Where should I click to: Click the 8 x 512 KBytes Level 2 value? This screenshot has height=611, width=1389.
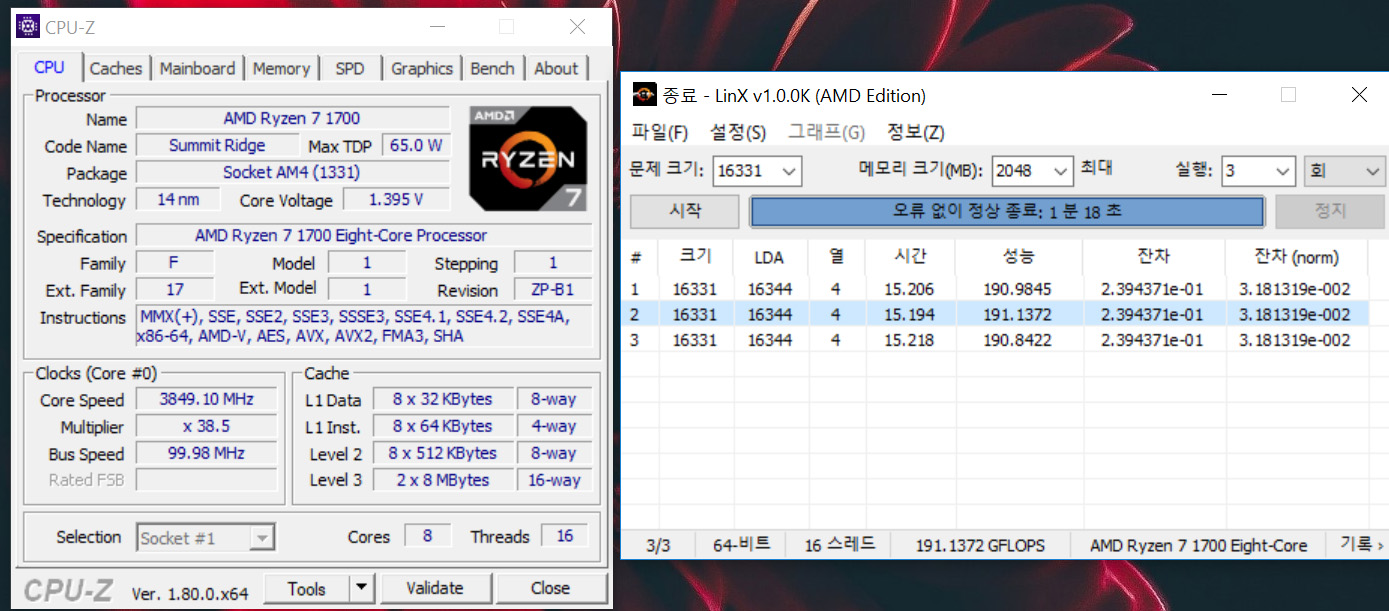tap(441, 453)
